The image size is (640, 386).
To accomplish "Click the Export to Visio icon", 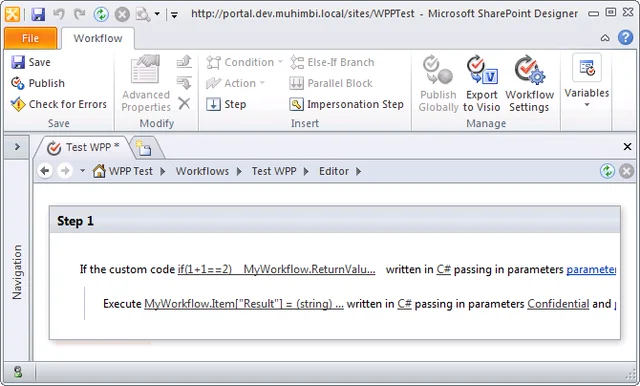I will point(482,70).
